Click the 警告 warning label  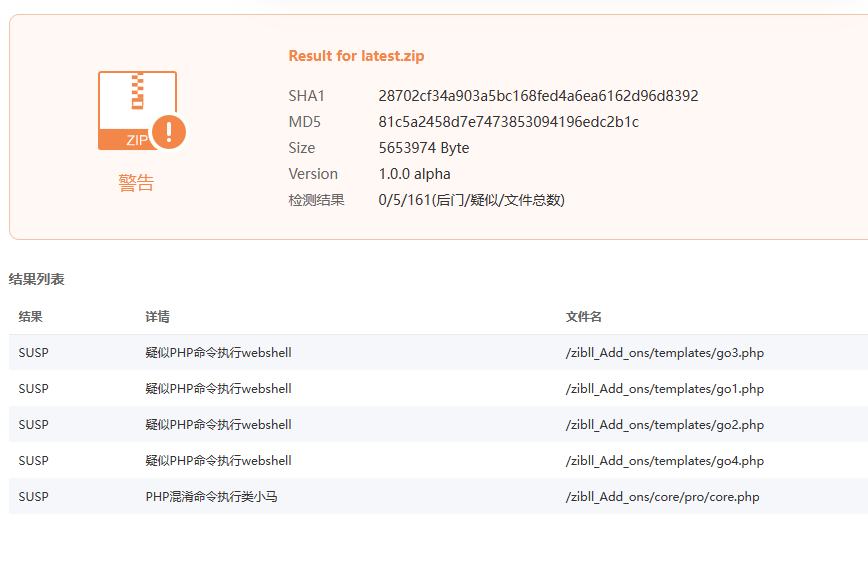click(x=136, y=183)
